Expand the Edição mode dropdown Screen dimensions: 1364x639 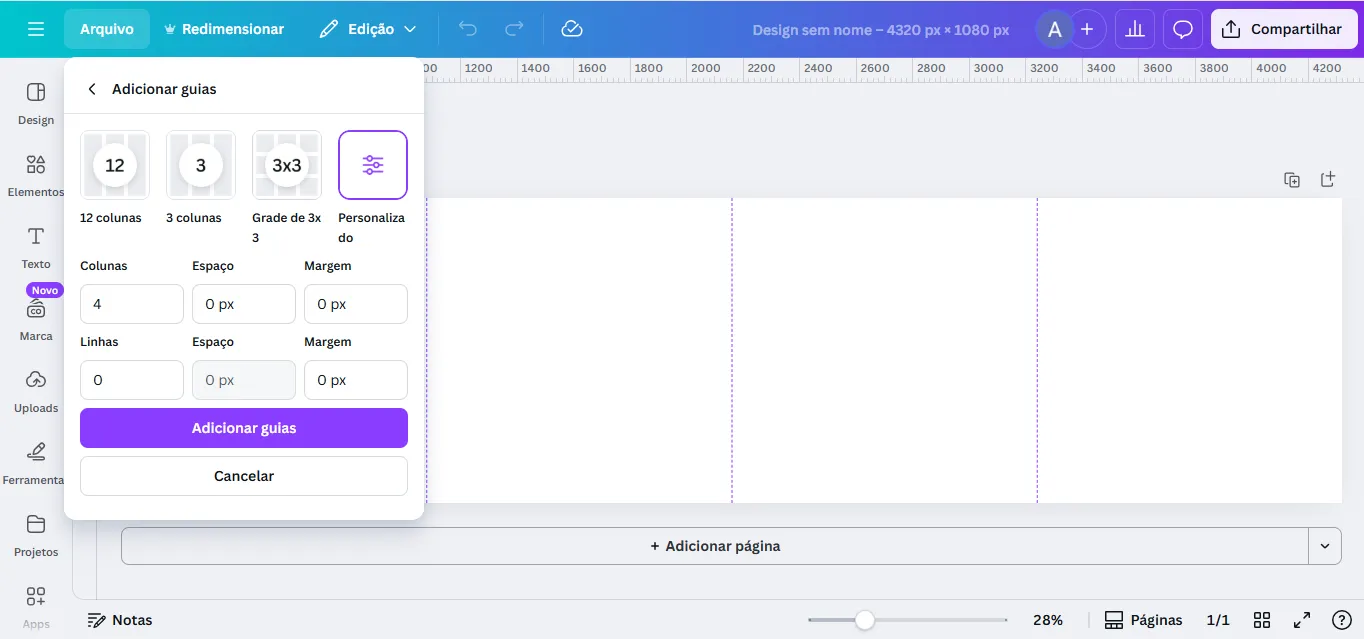click(x=367, y=29)
